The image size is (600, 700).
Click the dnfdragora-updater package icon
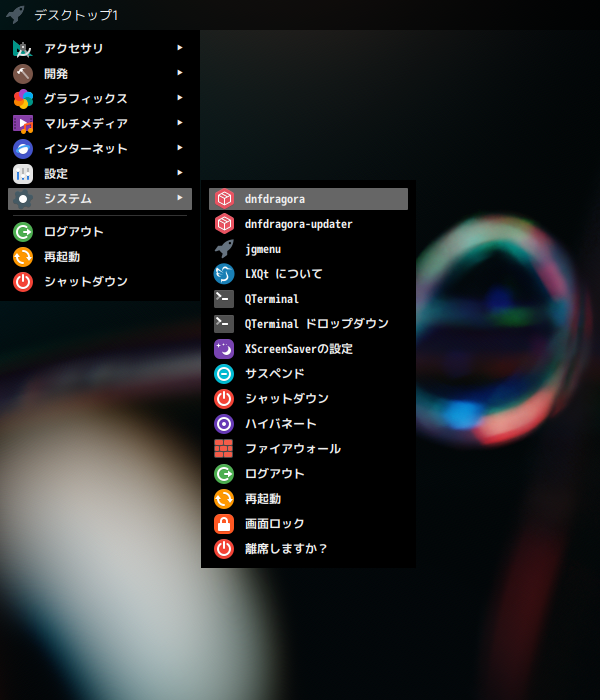tap(224, 224)
